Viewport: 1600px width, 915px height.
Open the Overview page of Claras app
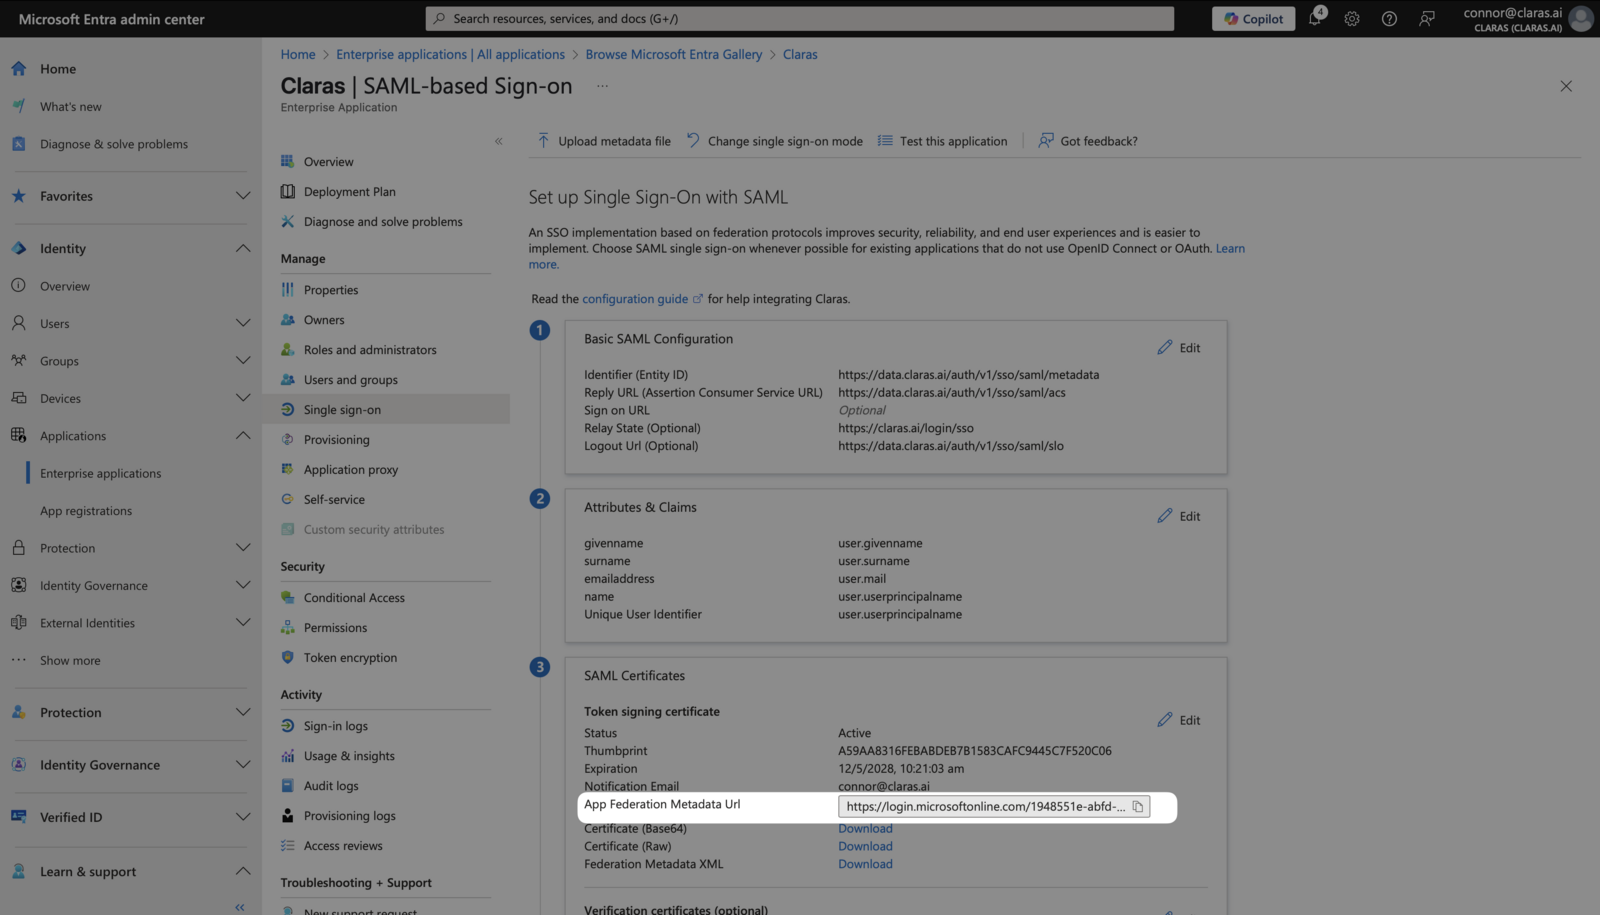(x=328, y=162)
